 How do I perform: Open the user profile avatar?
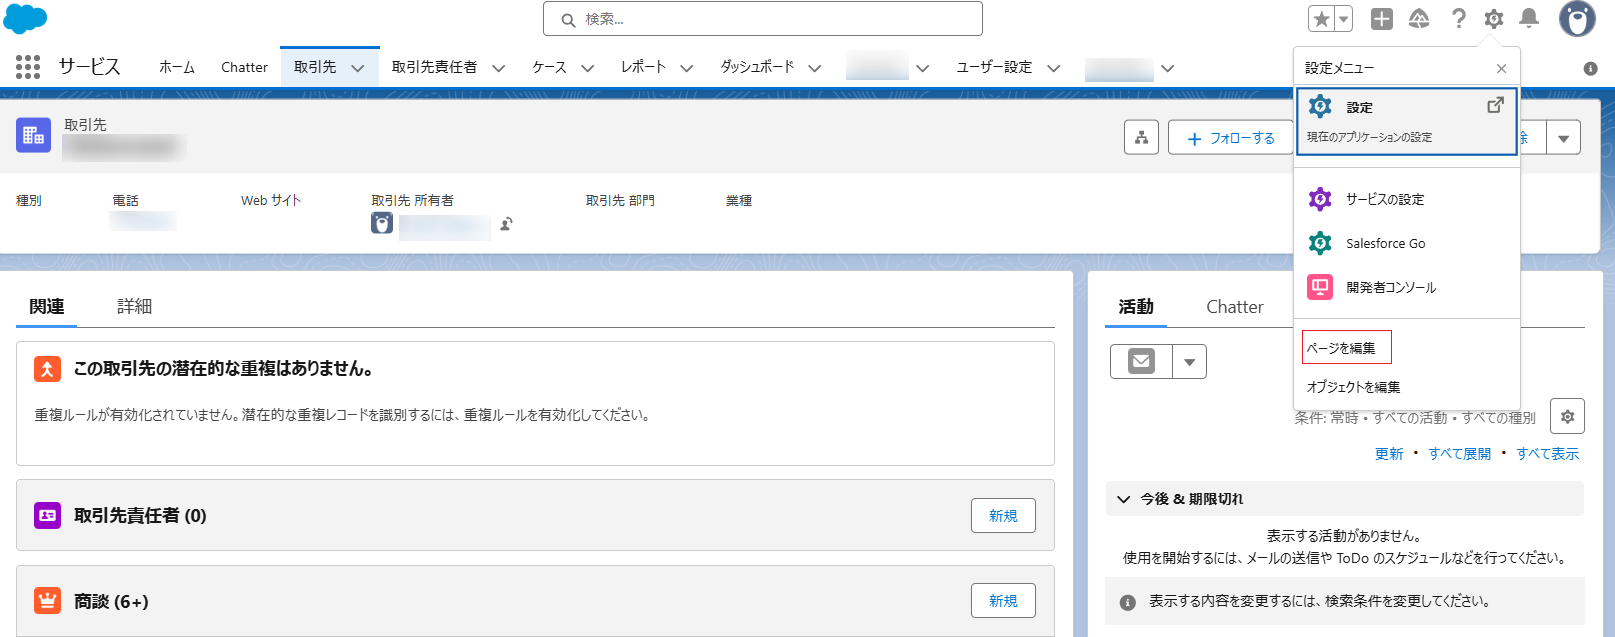click(x=1577, y=19)
